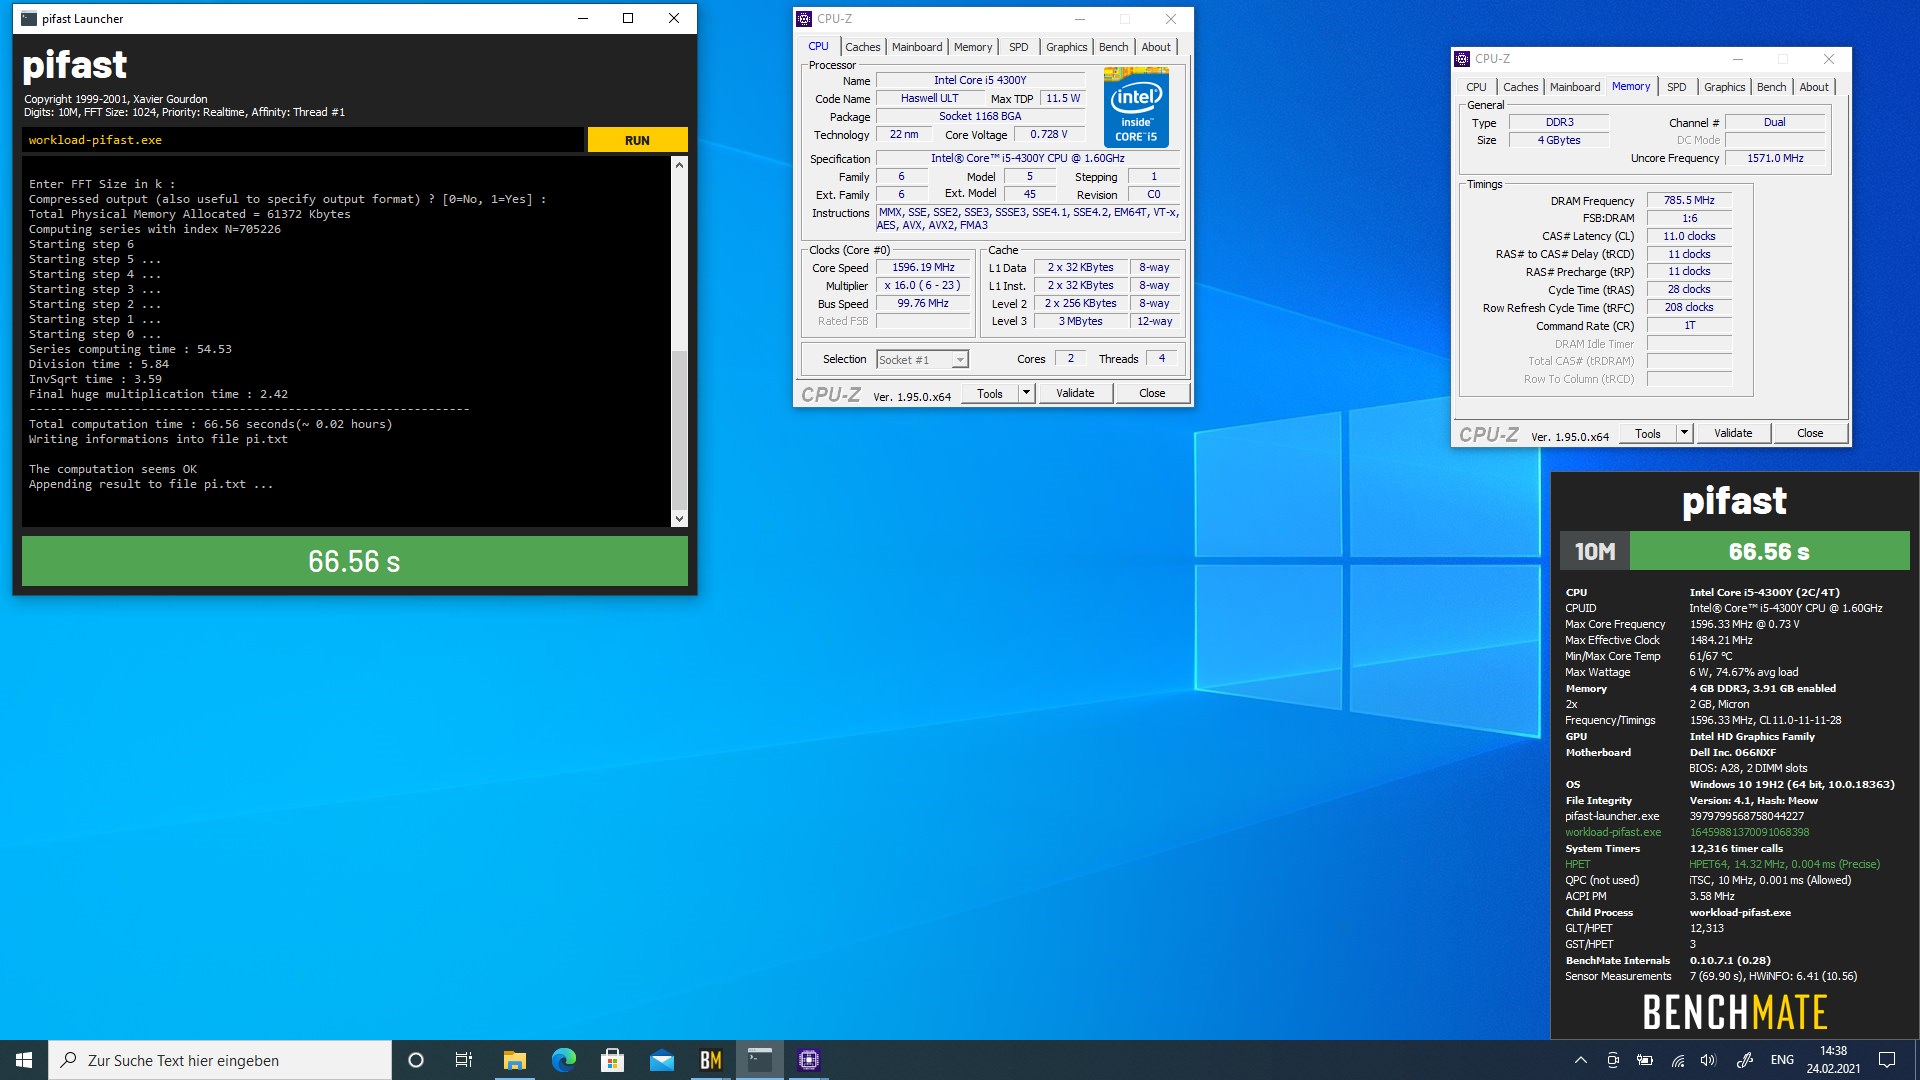
Task: Open the network status tray icon
Action: point(1678,1060)
